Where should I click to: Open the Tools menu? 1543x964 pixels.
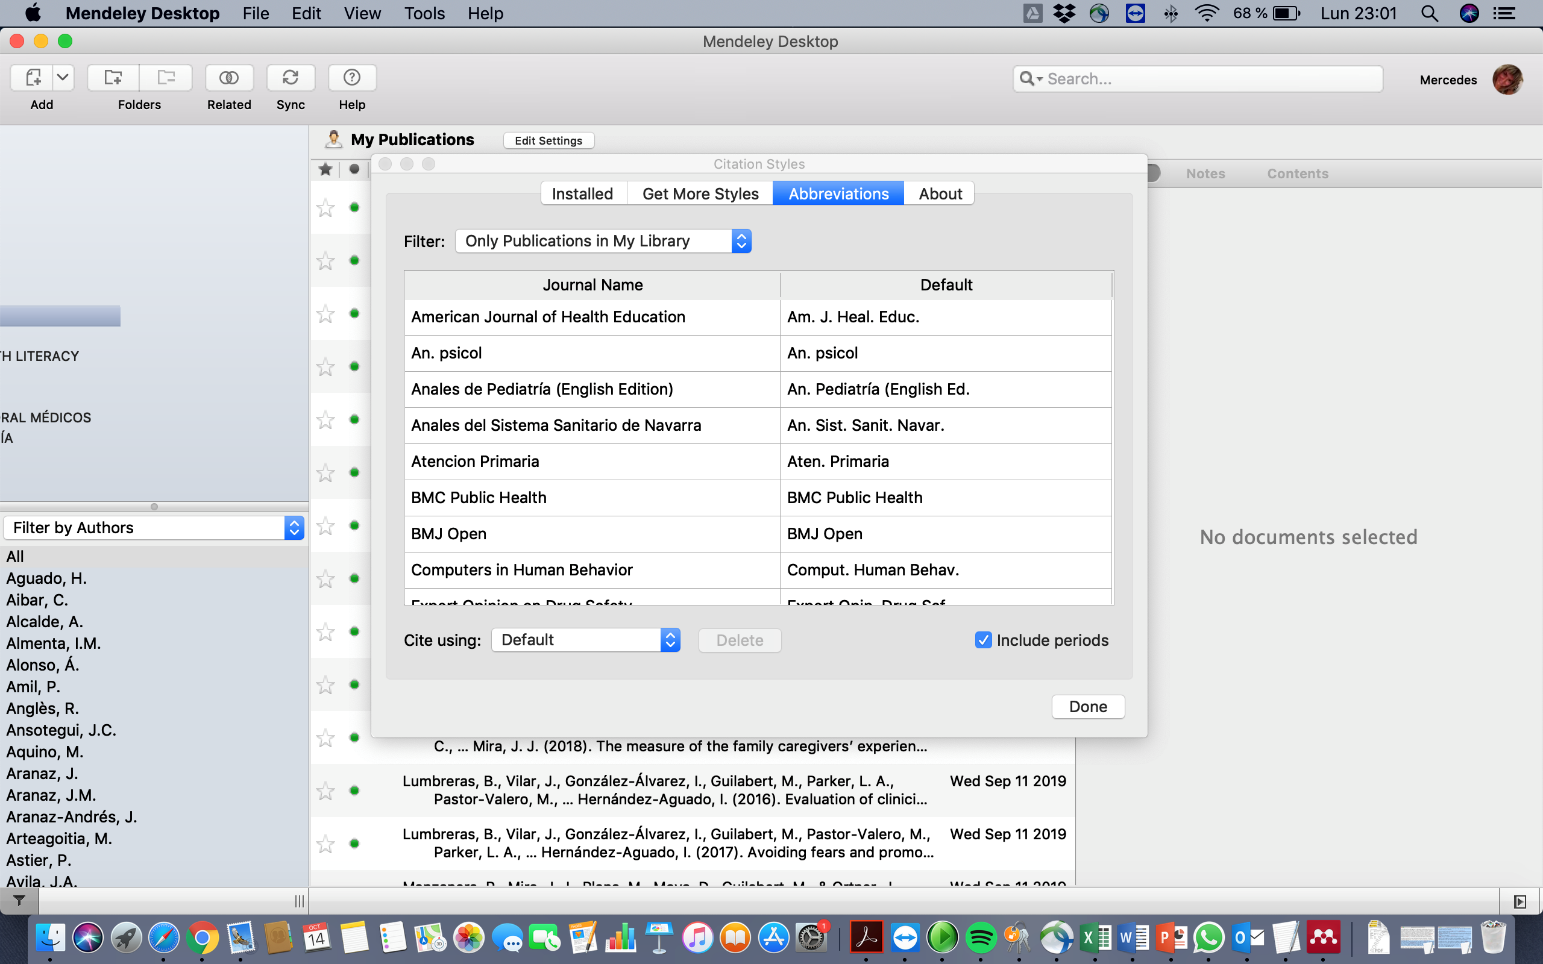(424, 13)
